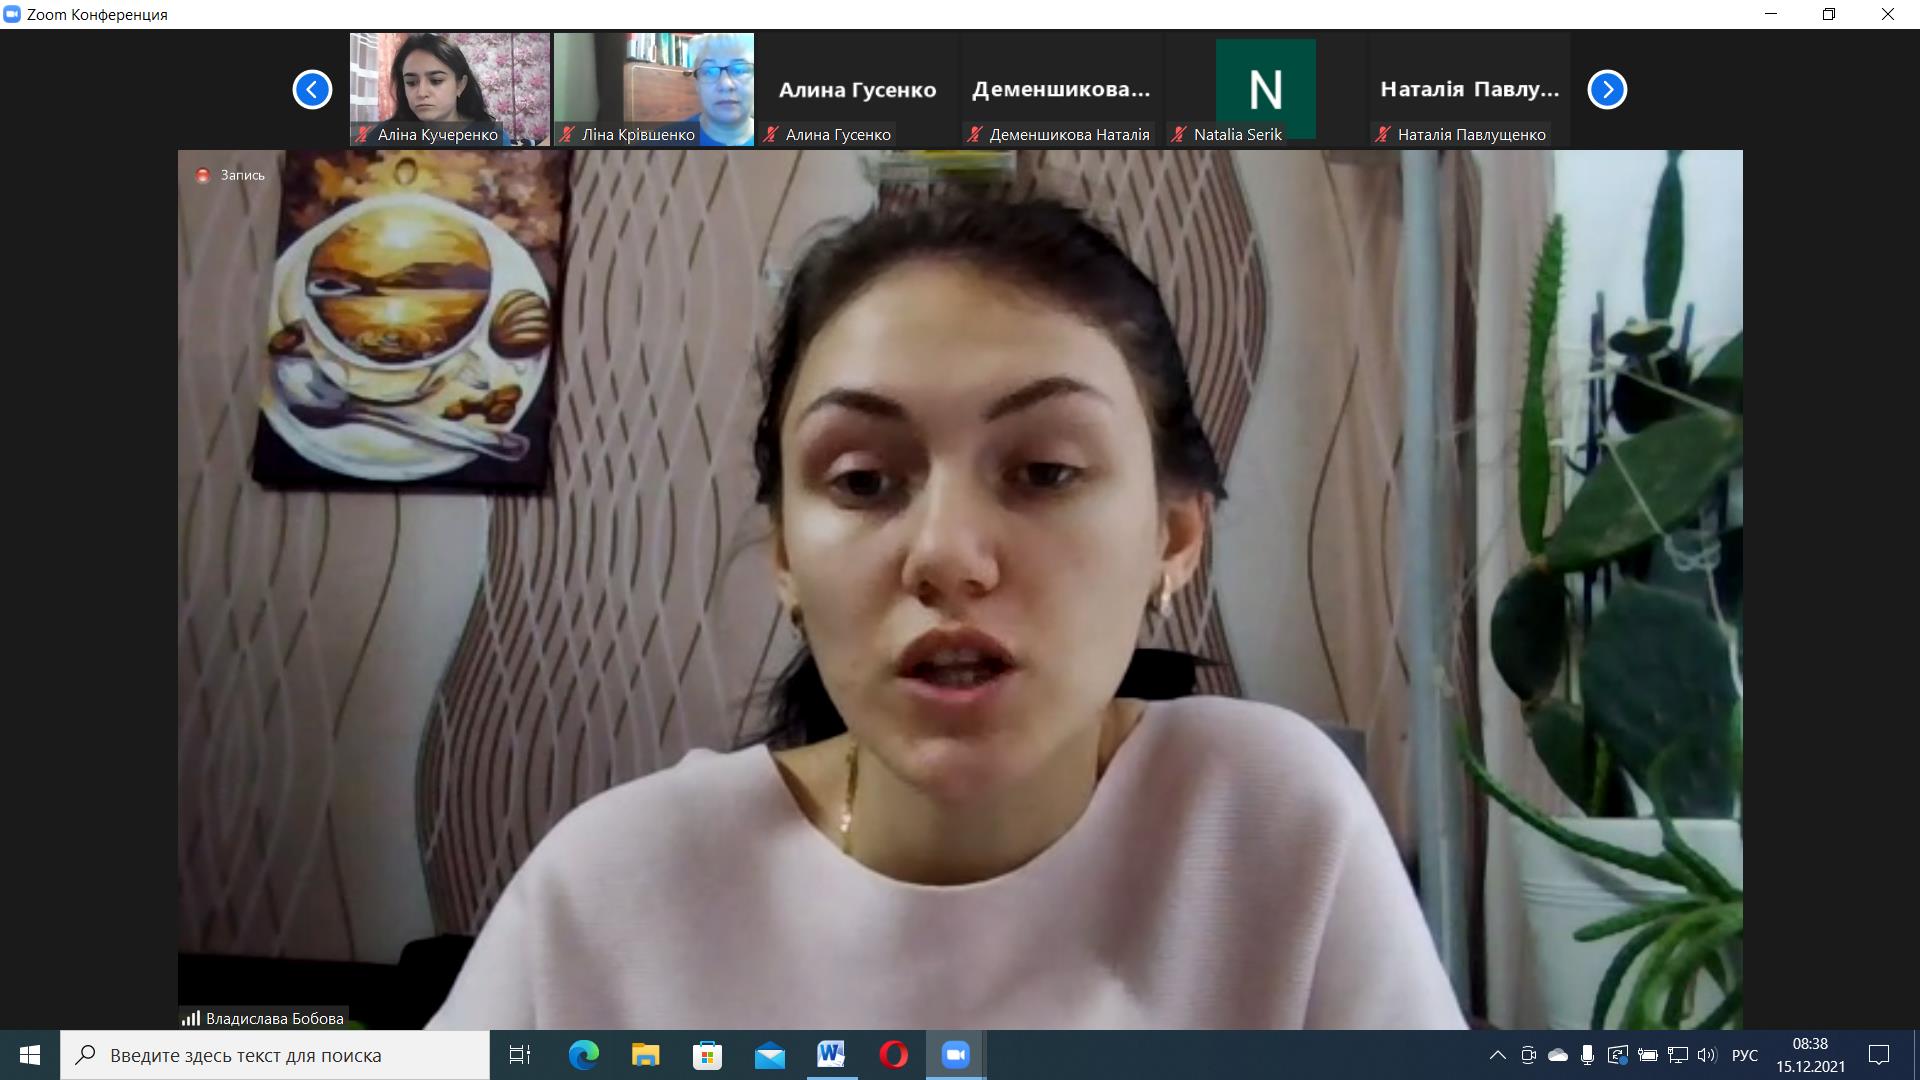Click muted mic icon of Natalia Serik
The width and height of the screenshot is (1920, 1080).
pyautogui.click(x=1179, y=134)
